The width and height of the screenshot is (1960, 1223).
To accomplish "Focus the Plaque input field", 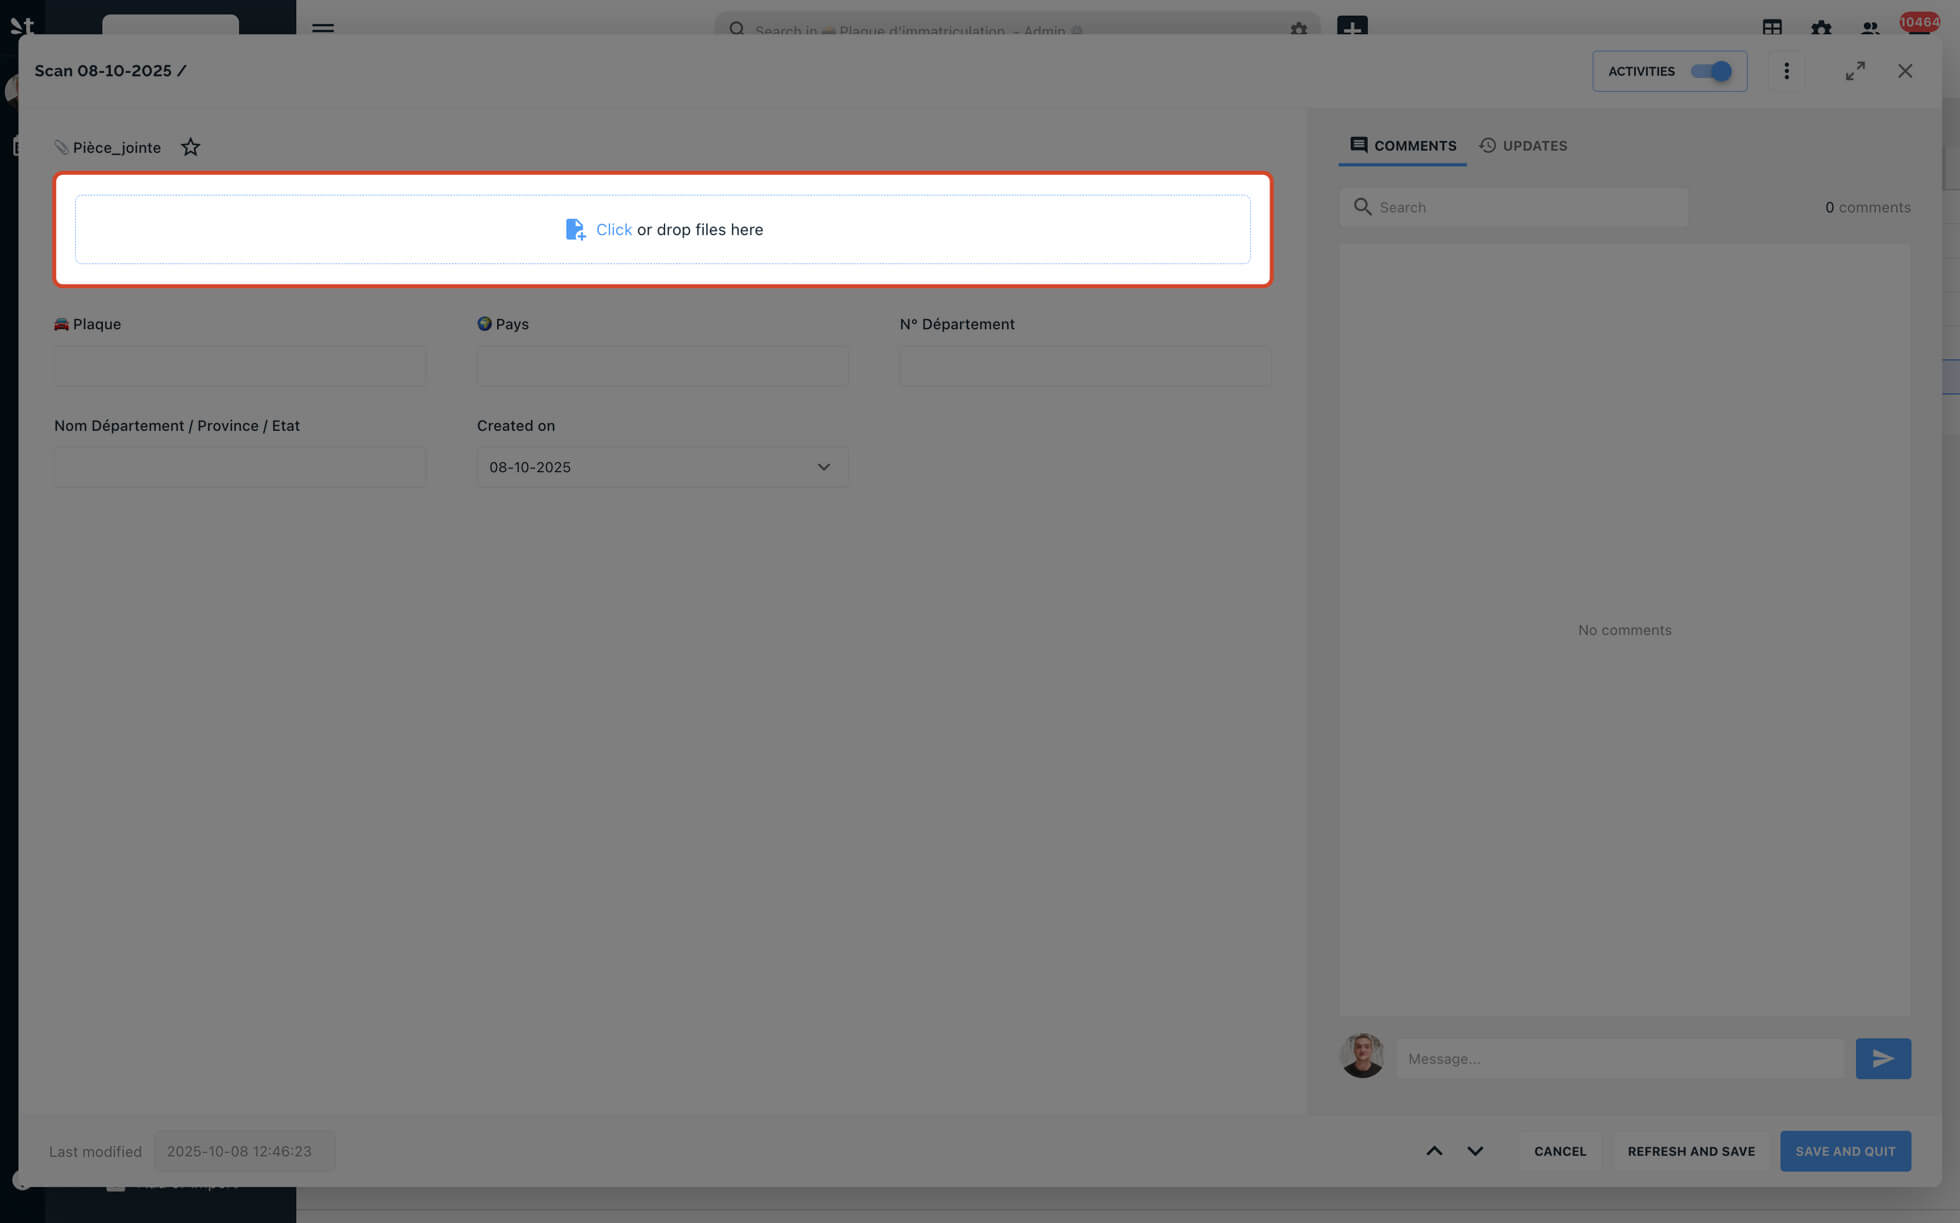I will (x=240, y=366).
